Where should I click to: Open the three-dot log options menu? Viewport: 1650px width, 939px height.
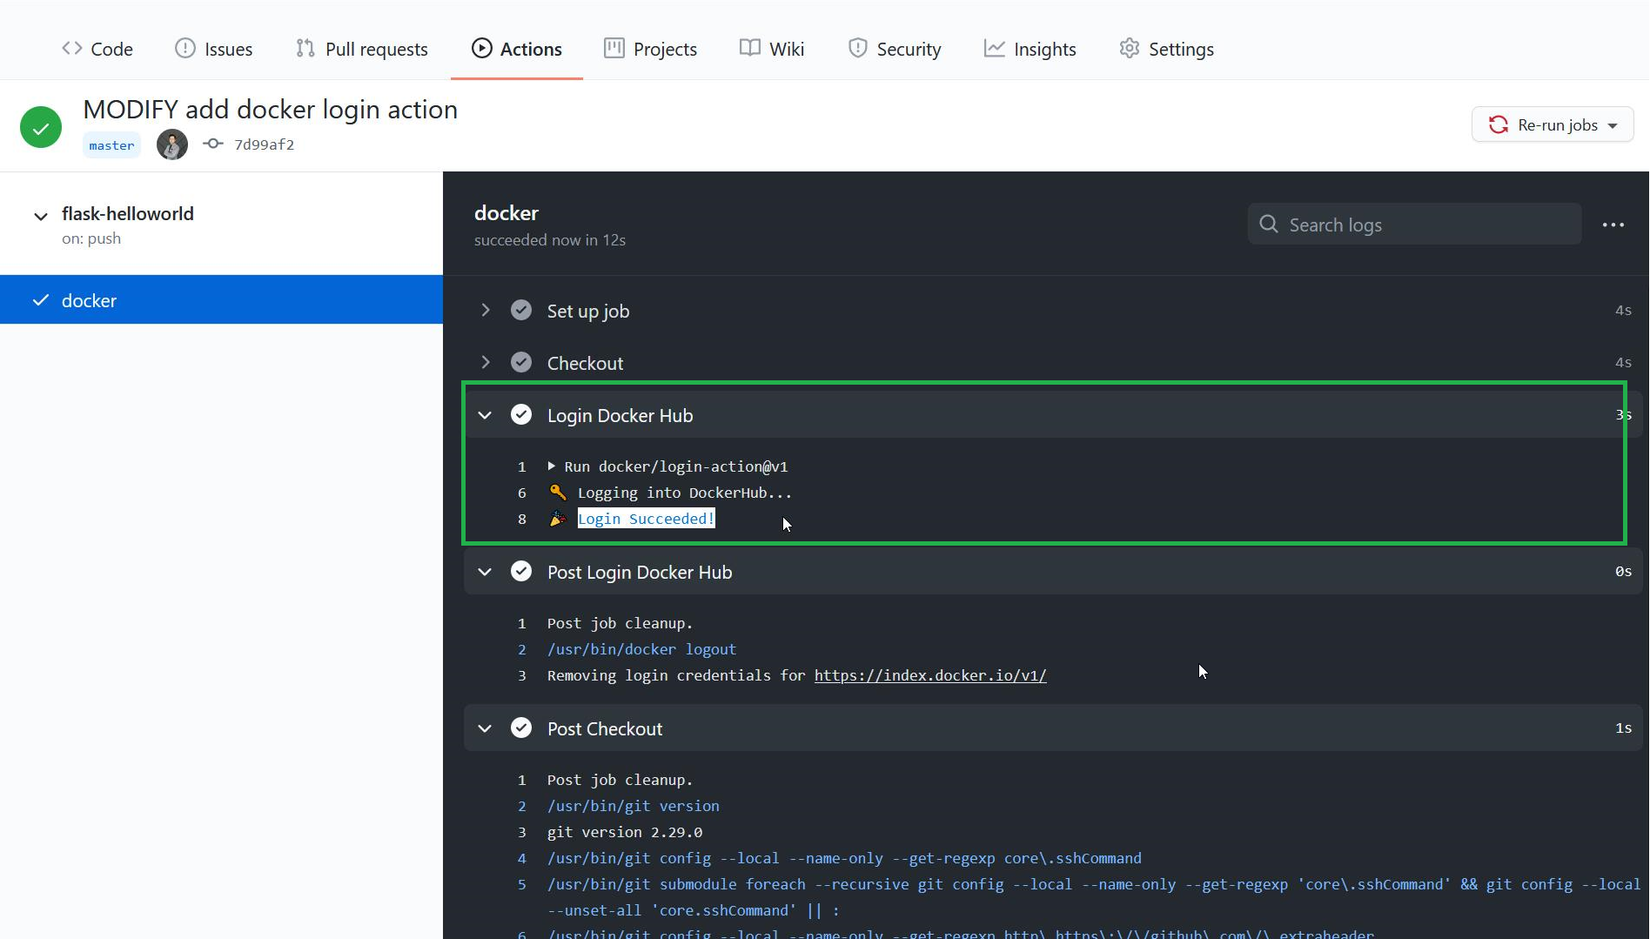(x=1613, y=225)
